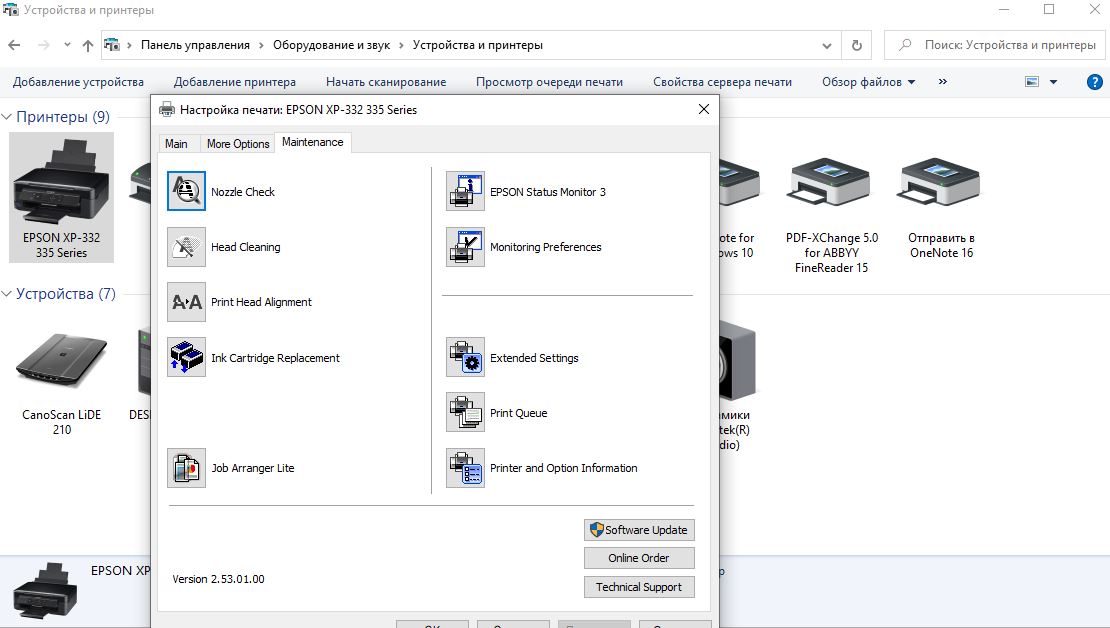The image size is (1110, 628).
Task: Click Просмотр очереди печати in toolbar
Action: [549, 82]
